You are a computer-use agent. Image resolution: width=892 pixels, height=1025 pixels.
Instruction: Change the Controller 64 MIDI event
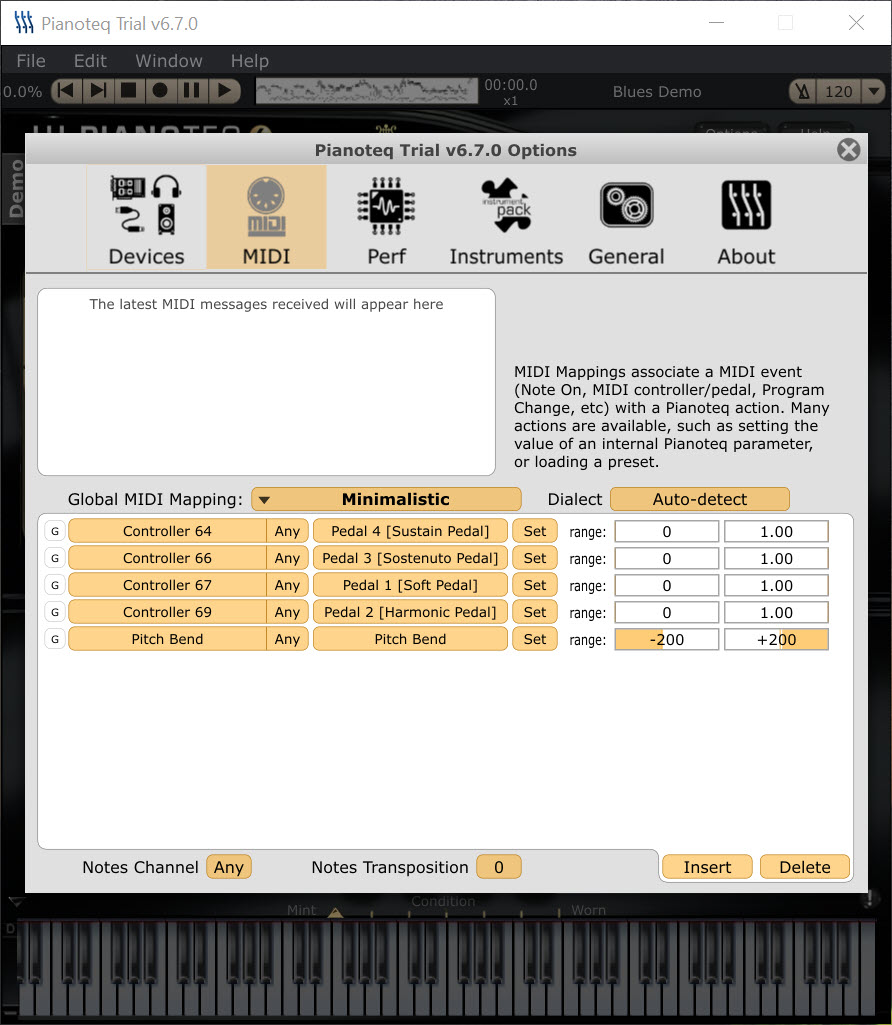click(x=167, y=531)
